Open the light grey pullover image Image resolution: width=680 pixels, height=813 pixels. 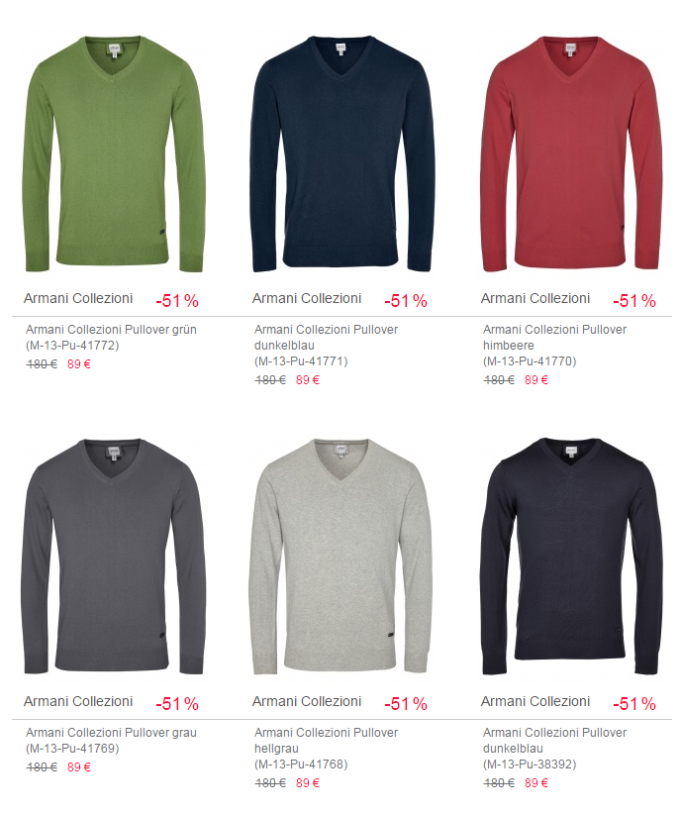coord(342,557)
